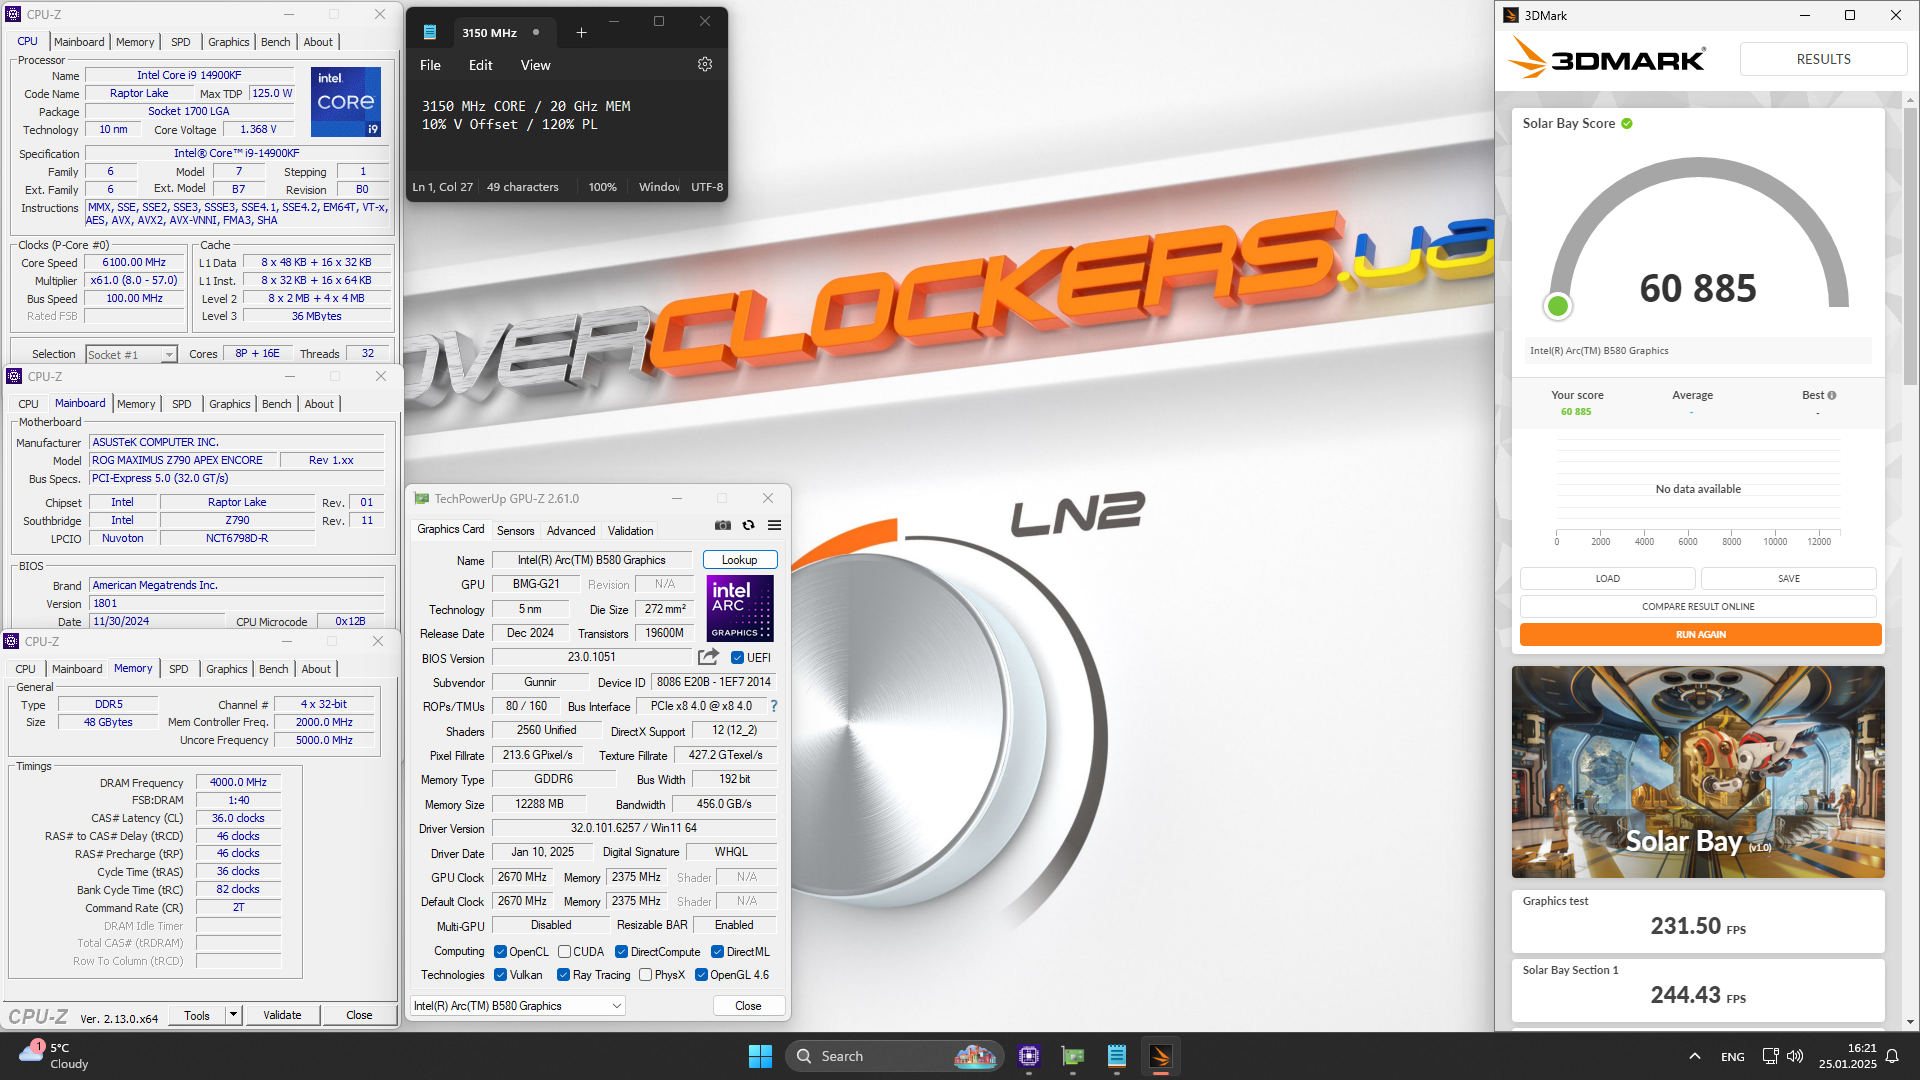Toggle the UEFI checkbox in GPU-Z

737,658
